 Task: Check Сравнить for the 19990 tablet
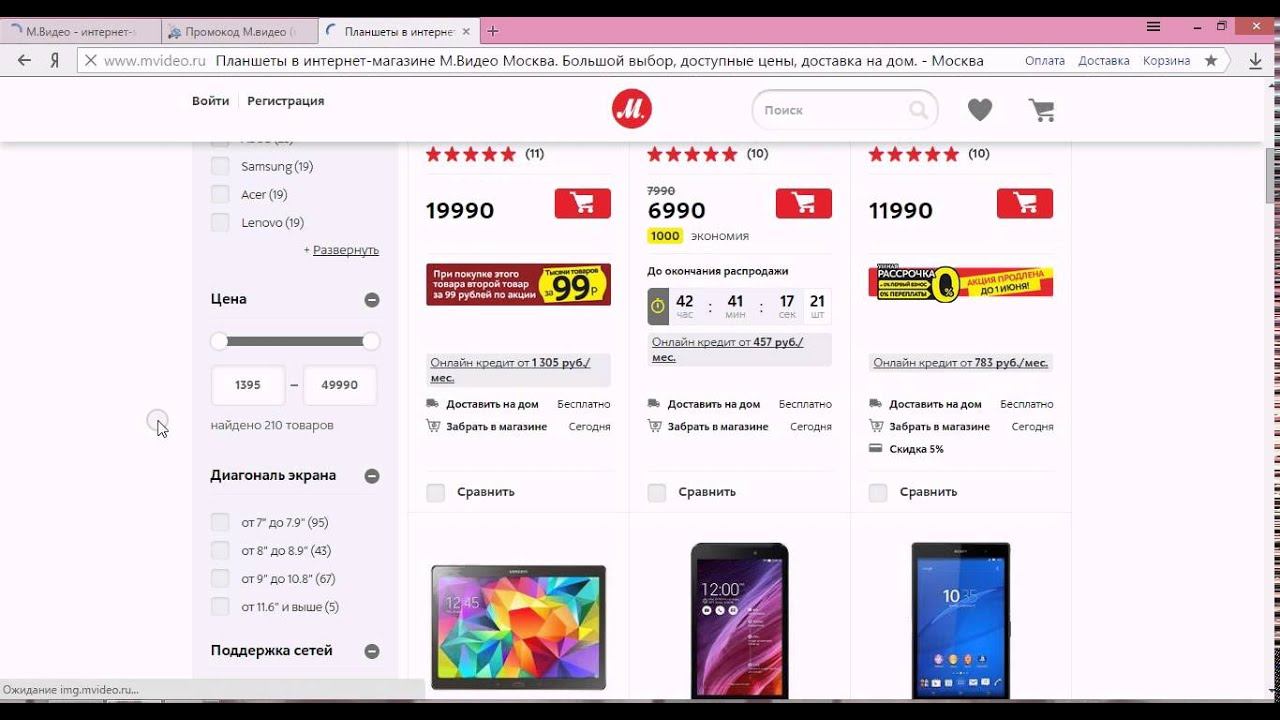click(x=436, y=492)
